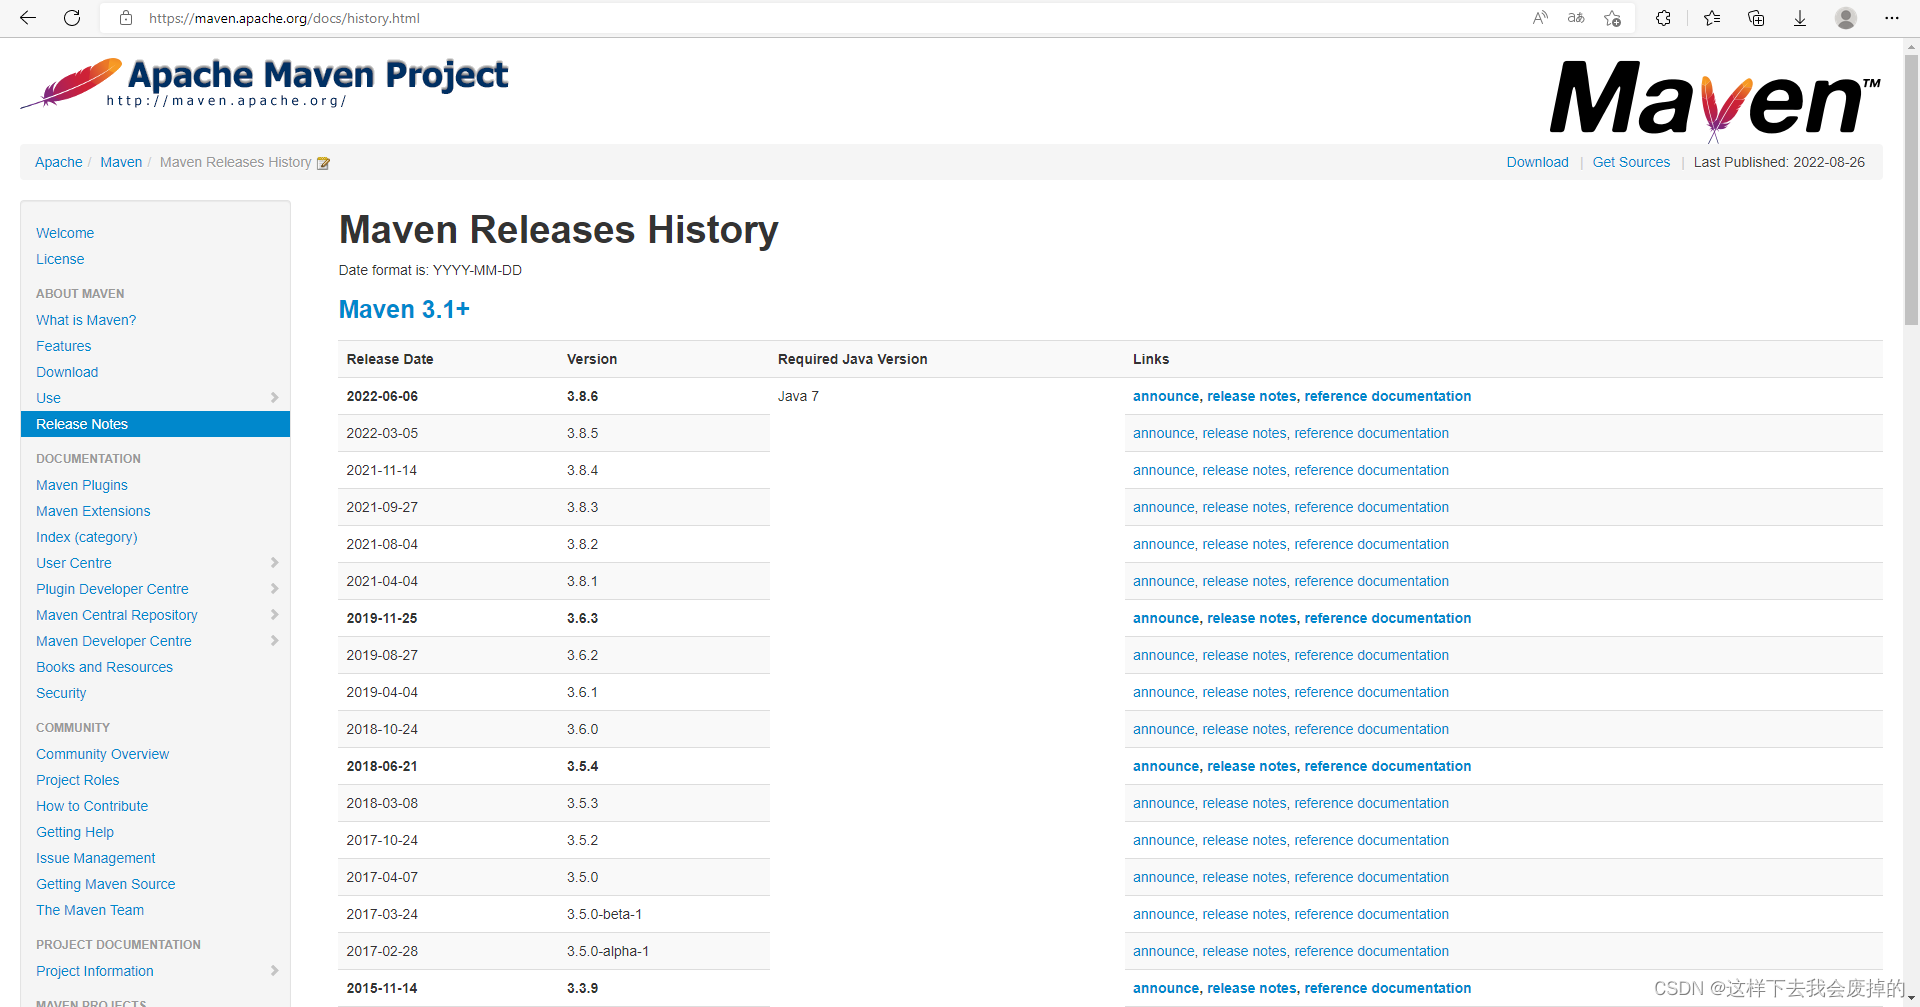Expand Maven Developer Centre submenu arrow
Screen dimensions: 1920x1007
pyautogui.click(x=274, y=641)
